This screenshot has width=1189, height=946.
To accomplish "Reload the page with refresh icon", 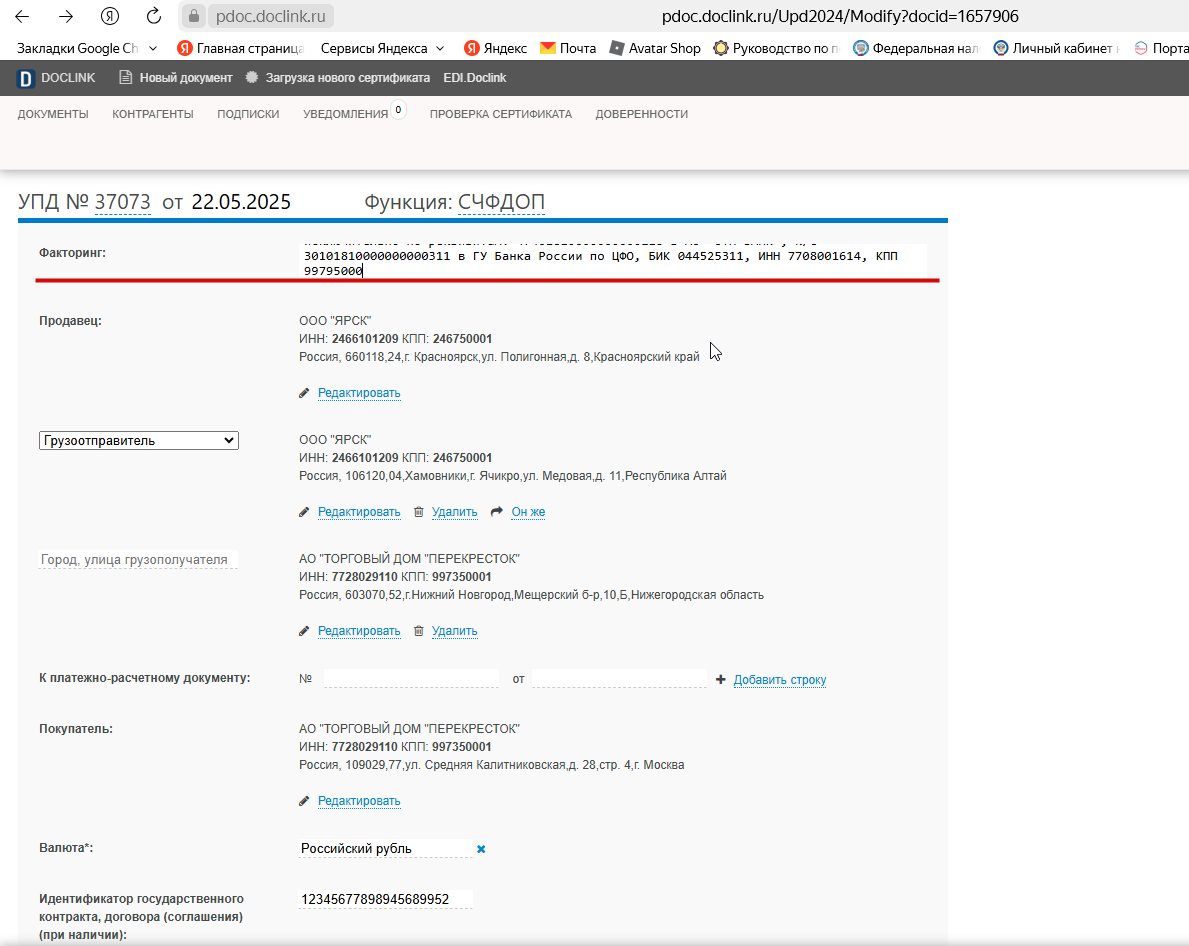I will [x=154, y=16].
